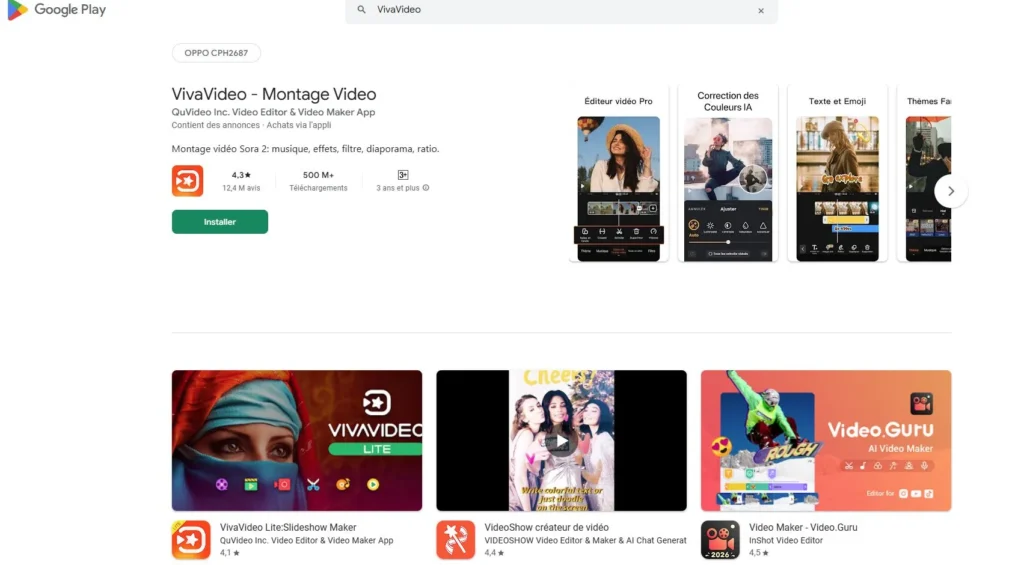
Task: Open the Video.Guru AI Video Maker banner
Action: click(825, 440)
